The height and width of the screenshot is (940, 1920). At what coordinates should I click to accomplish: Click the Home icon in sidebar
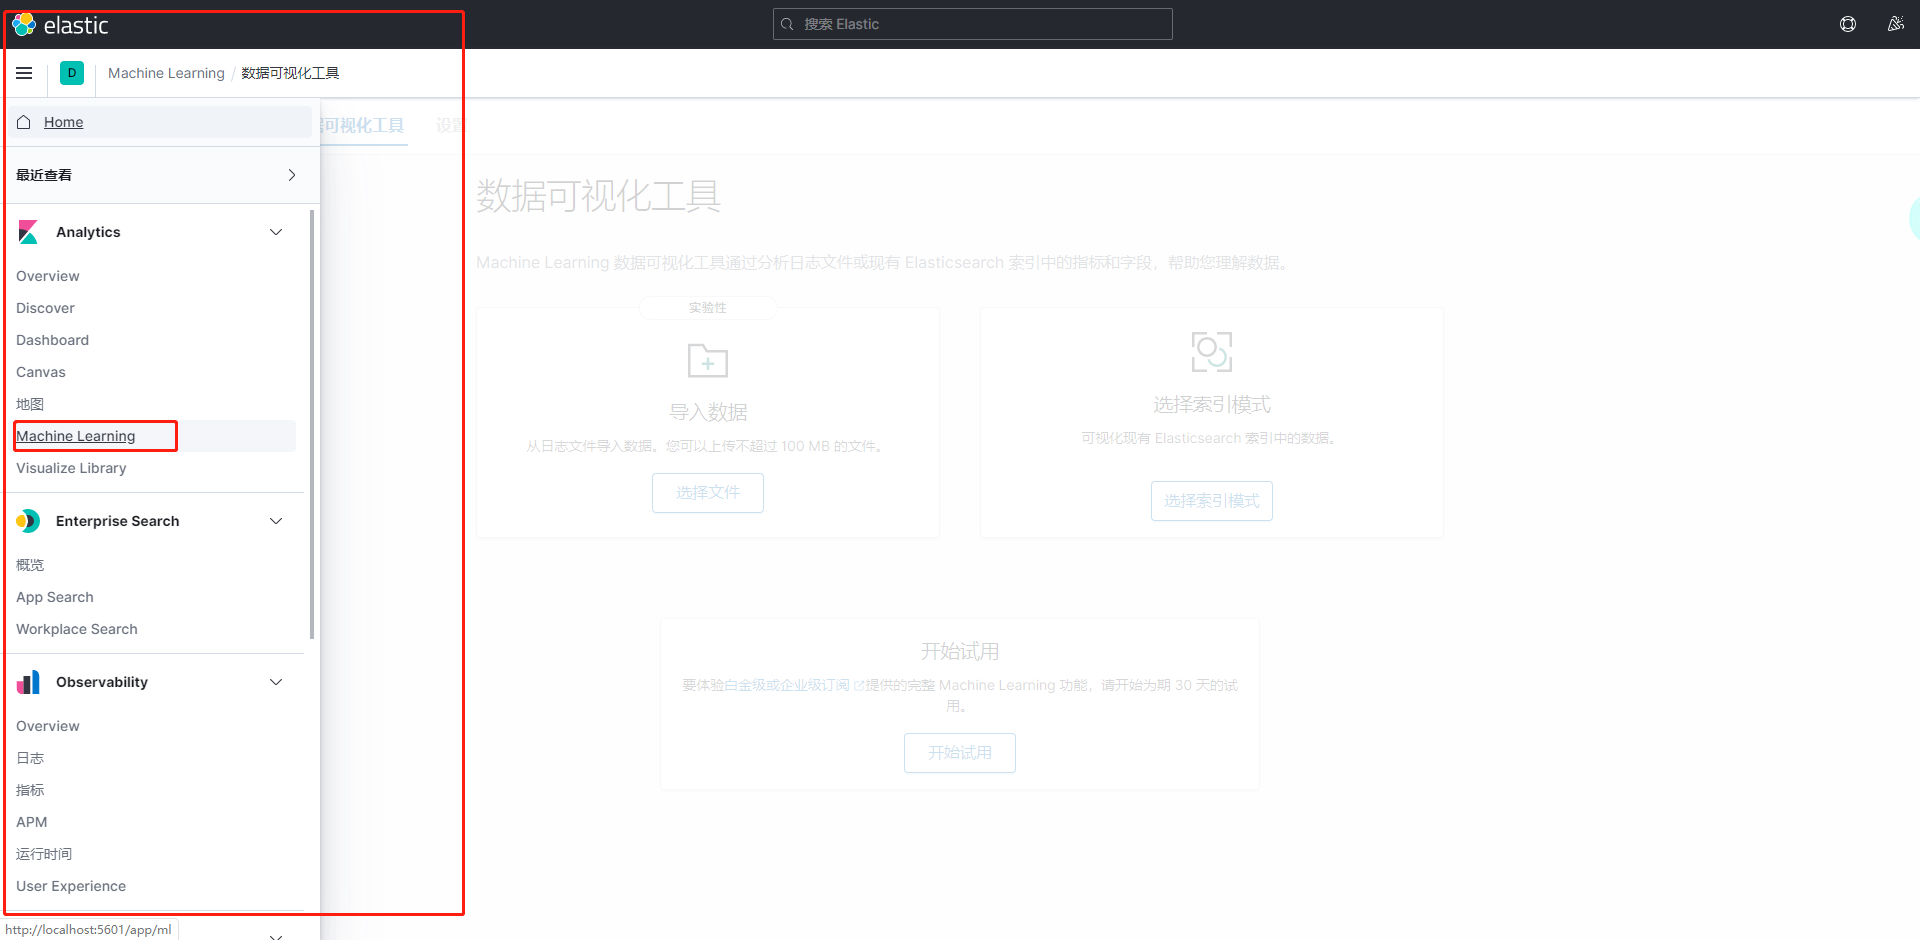(x=24, y=122)
